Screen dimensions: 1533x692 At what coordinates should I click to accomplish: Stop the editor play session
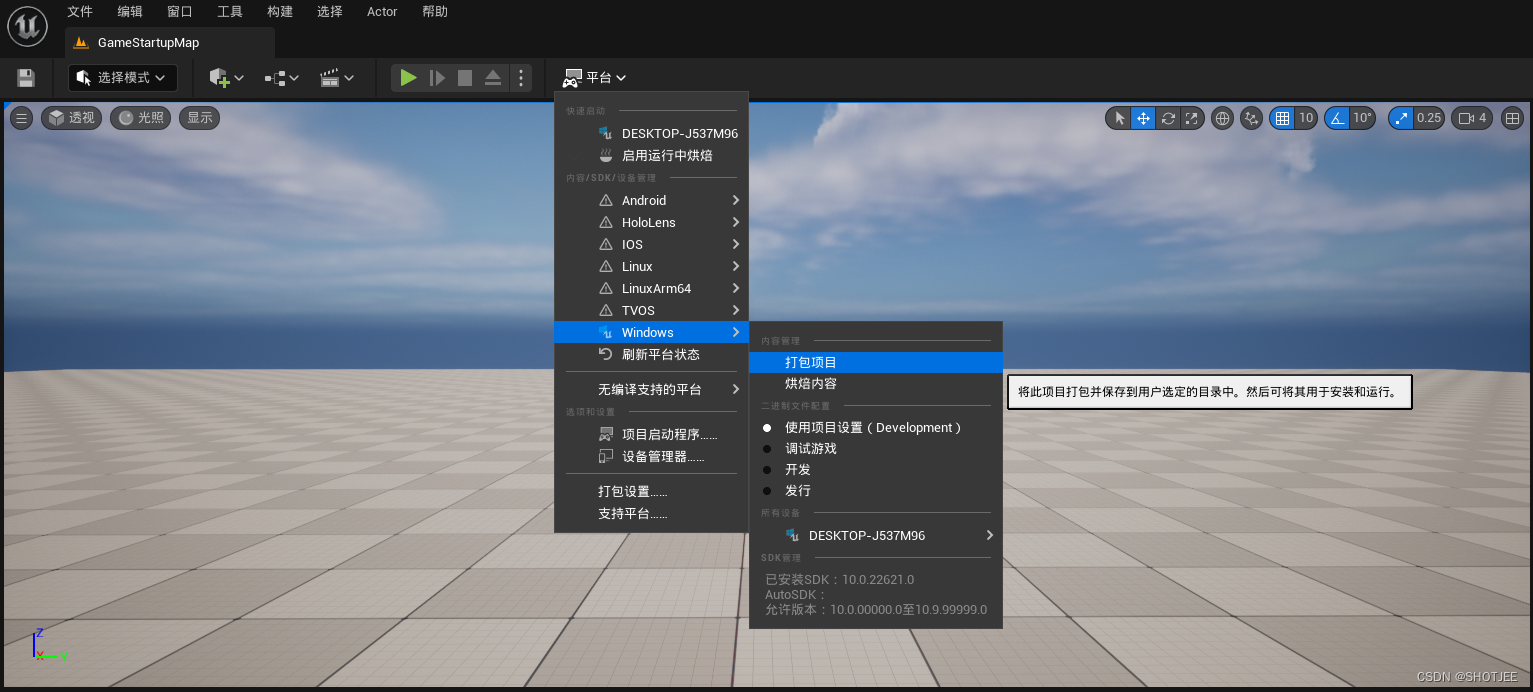pyautogui.click(x=463, y=77)
